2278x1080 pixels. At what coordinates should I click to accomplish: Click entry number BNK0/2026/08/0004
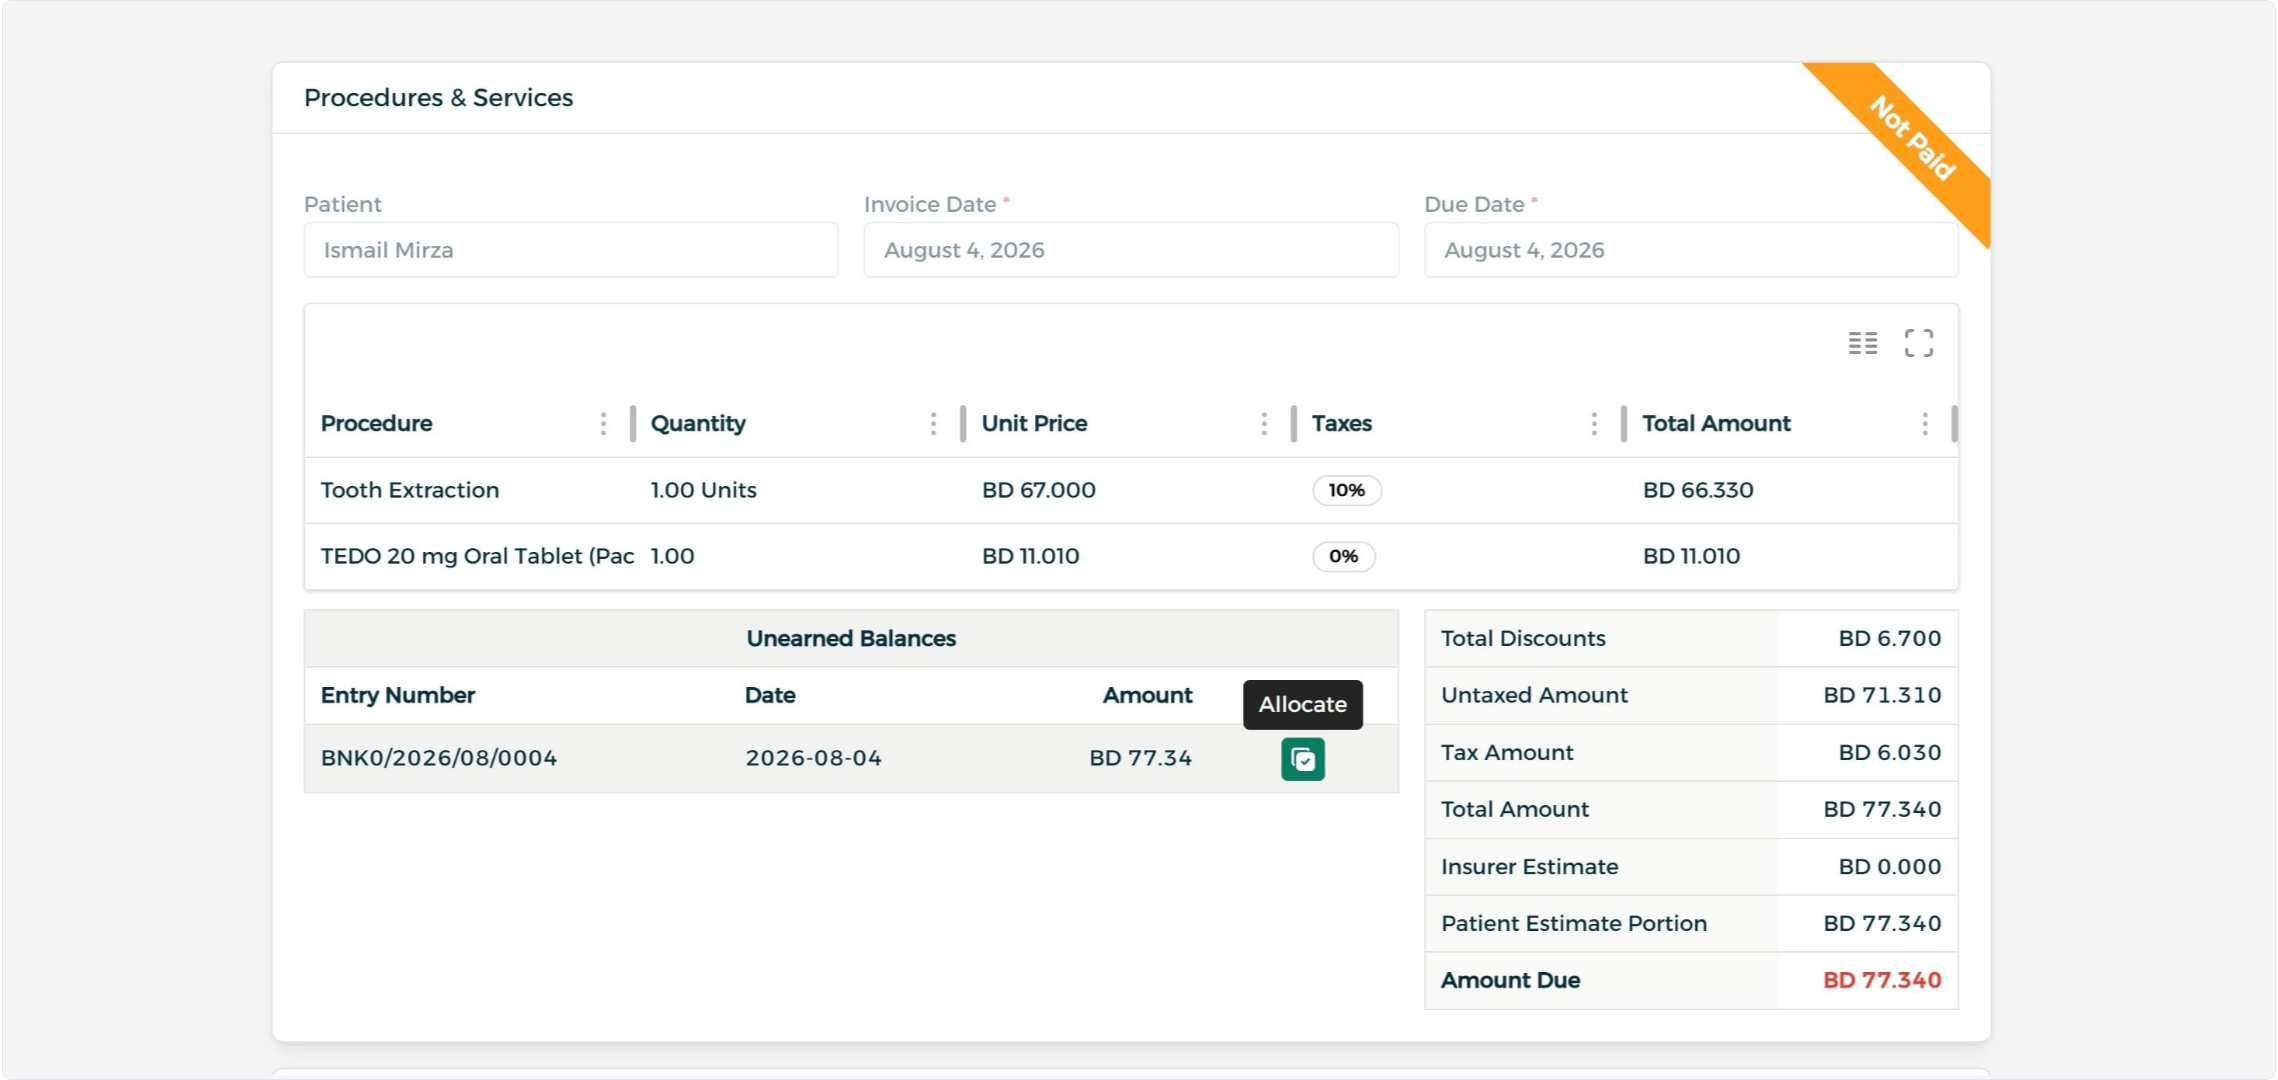pos(439,758)
